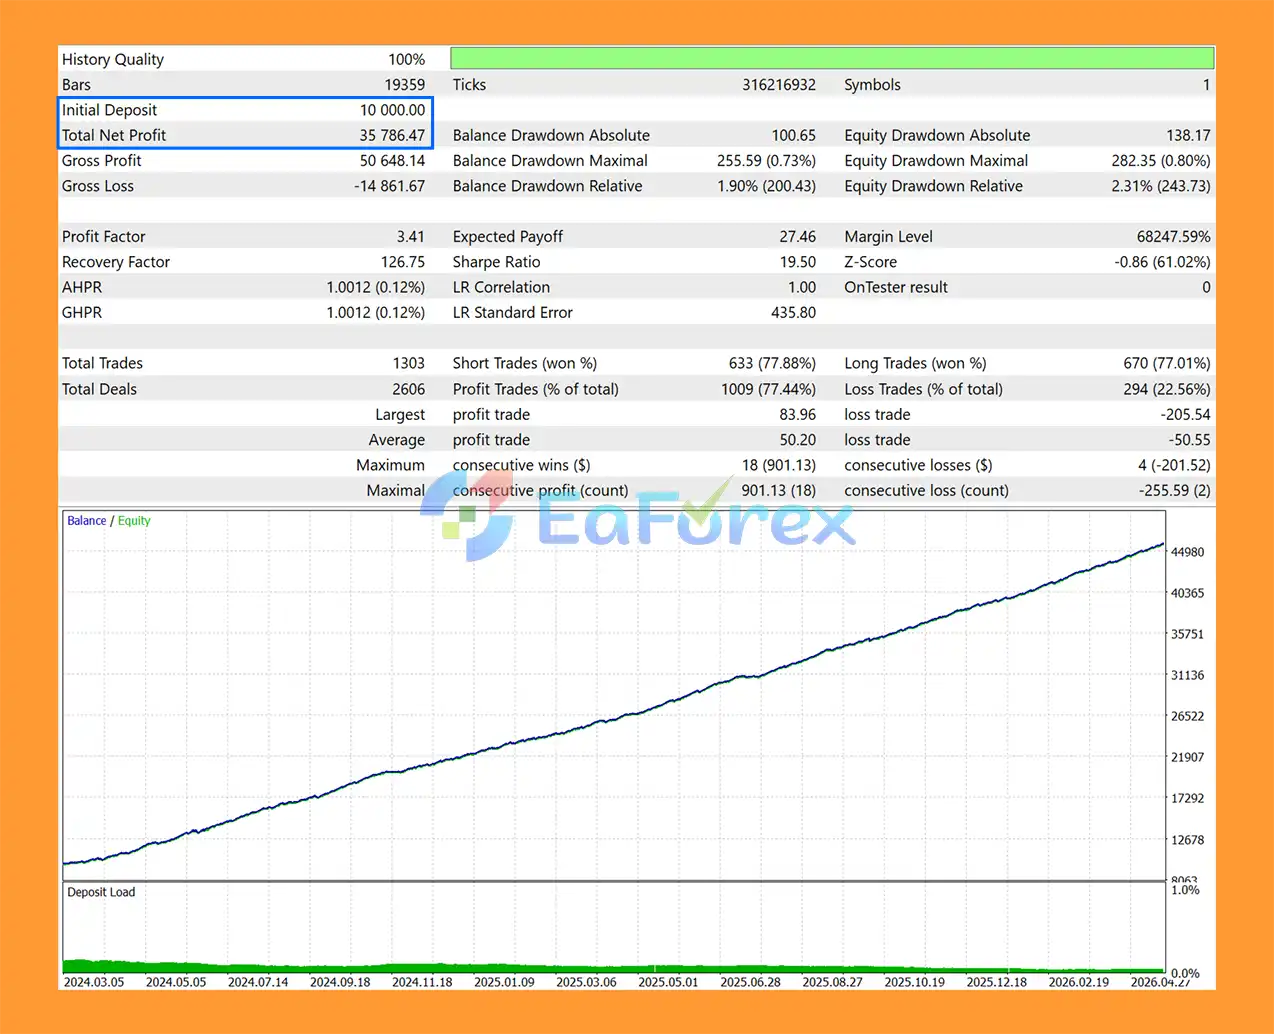
Task: Select the Margin Level value 68247.59%
Action: click(1173, 237)
